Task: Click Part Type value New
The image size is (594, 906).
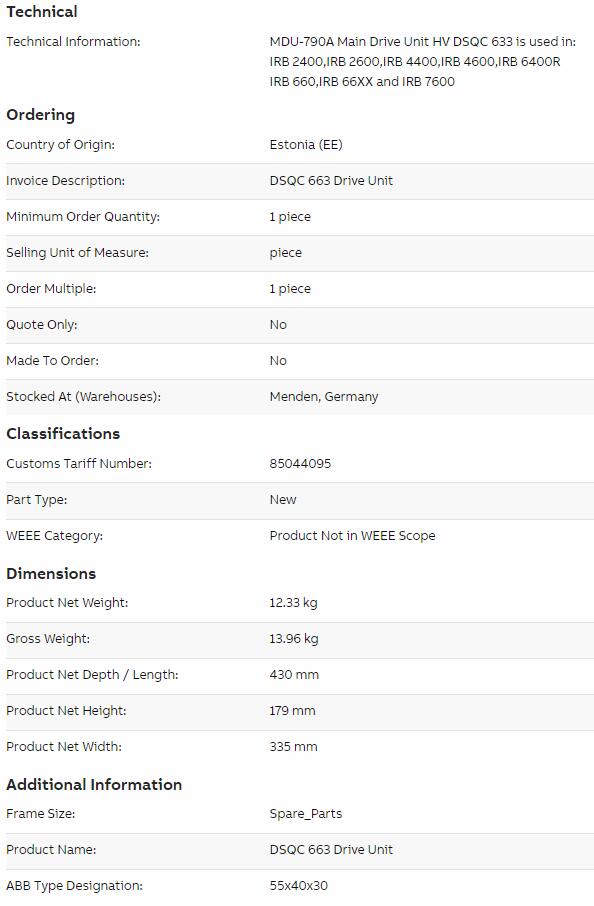Action: coord(283,500)
